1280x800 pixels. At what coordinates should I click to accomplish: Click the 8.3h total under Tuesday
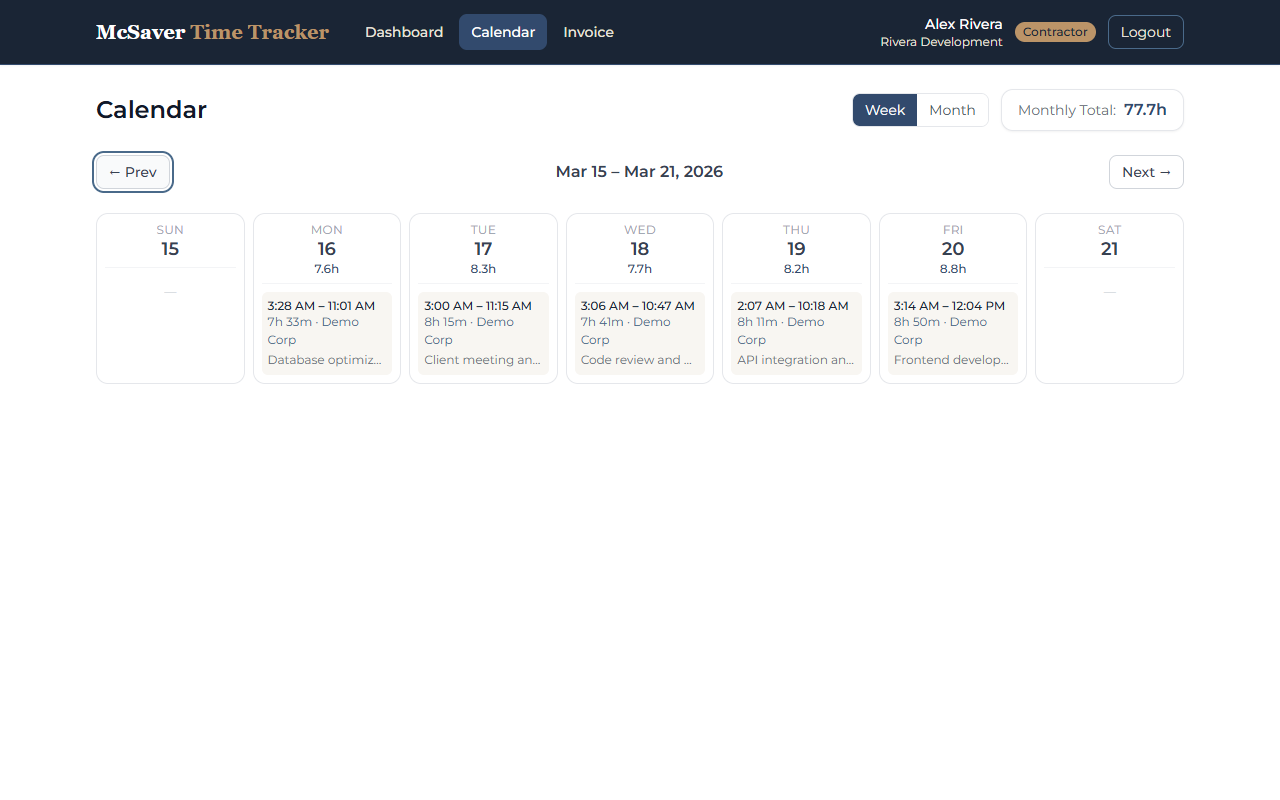[x=483, y=269]
